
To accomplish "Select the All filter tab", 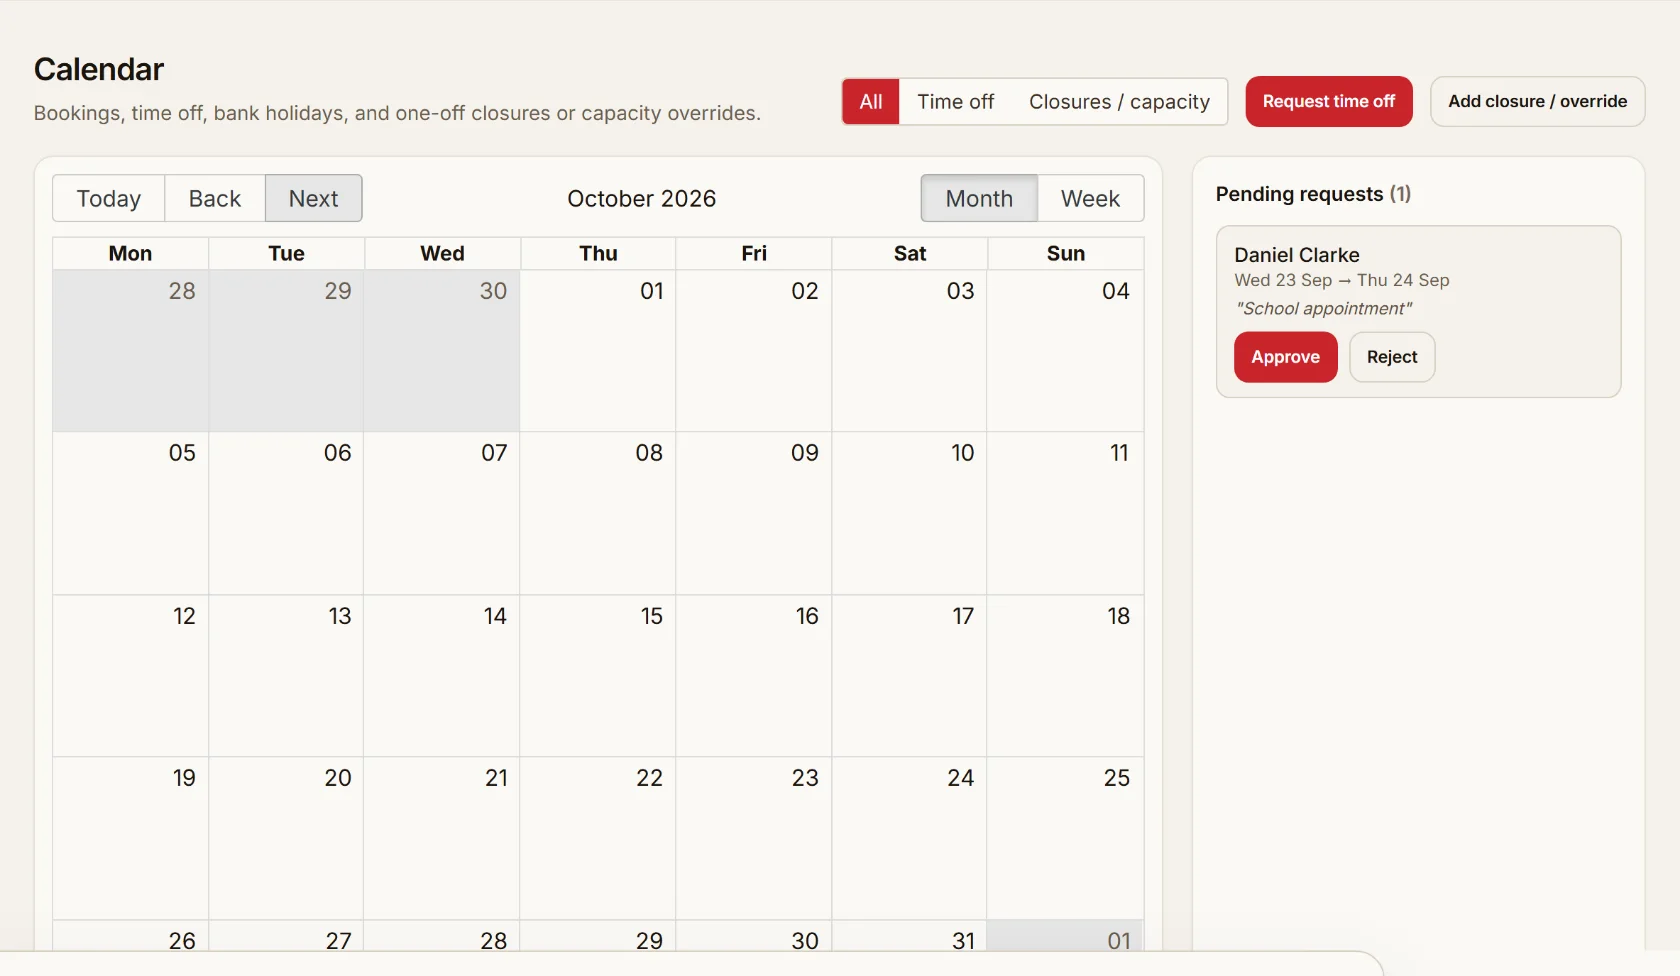I will tap(871, 102).
